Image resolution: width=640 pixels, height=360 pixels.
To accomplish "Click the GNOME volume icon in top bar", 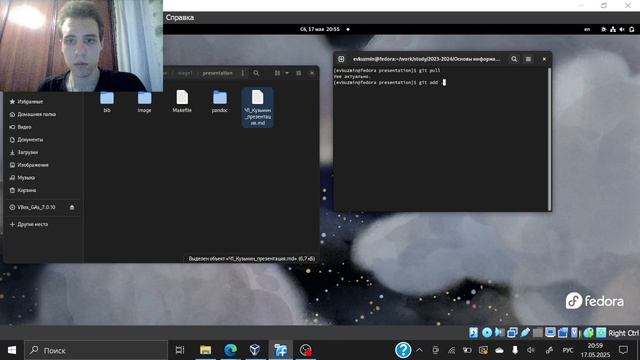I will (622, 29).
